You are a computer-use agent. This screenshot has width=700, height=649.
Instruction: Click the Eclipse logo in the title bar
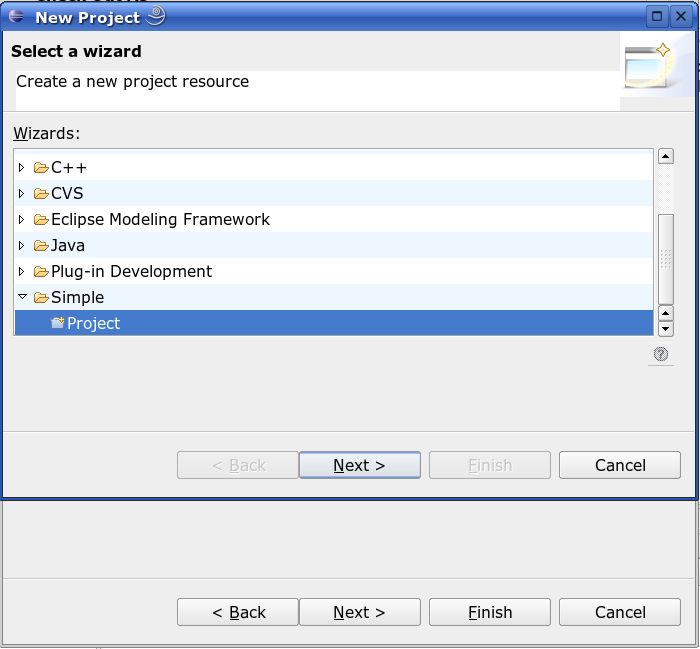(x=16, y=17)
